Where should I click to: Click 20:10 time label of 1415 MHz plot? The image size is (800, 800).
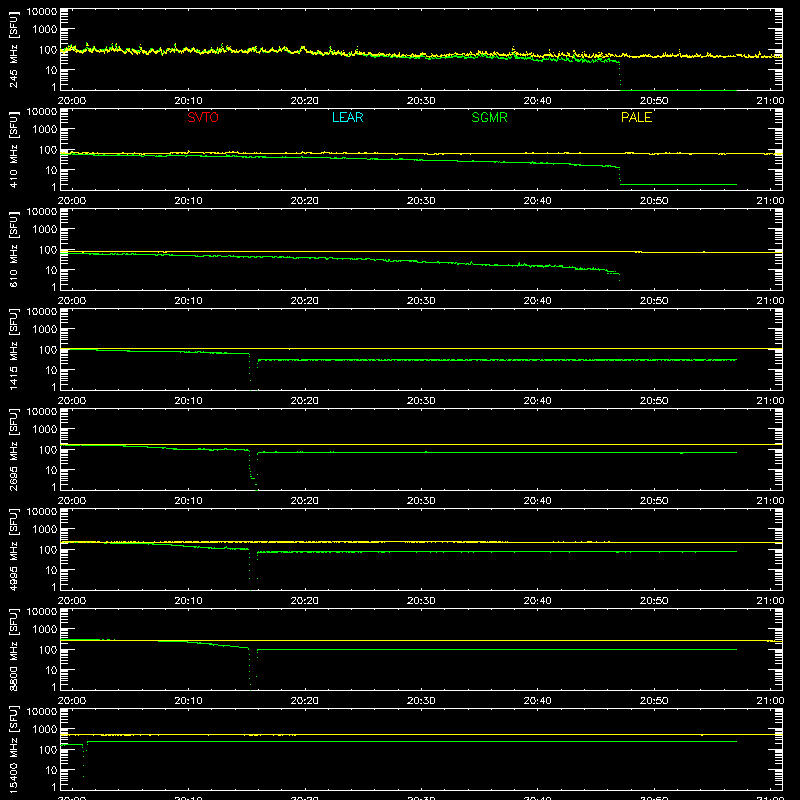188,401
